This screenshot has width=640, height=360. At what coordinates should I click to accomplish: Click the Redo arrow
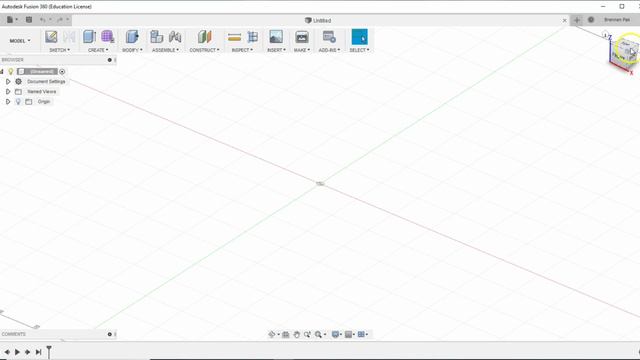60,20
